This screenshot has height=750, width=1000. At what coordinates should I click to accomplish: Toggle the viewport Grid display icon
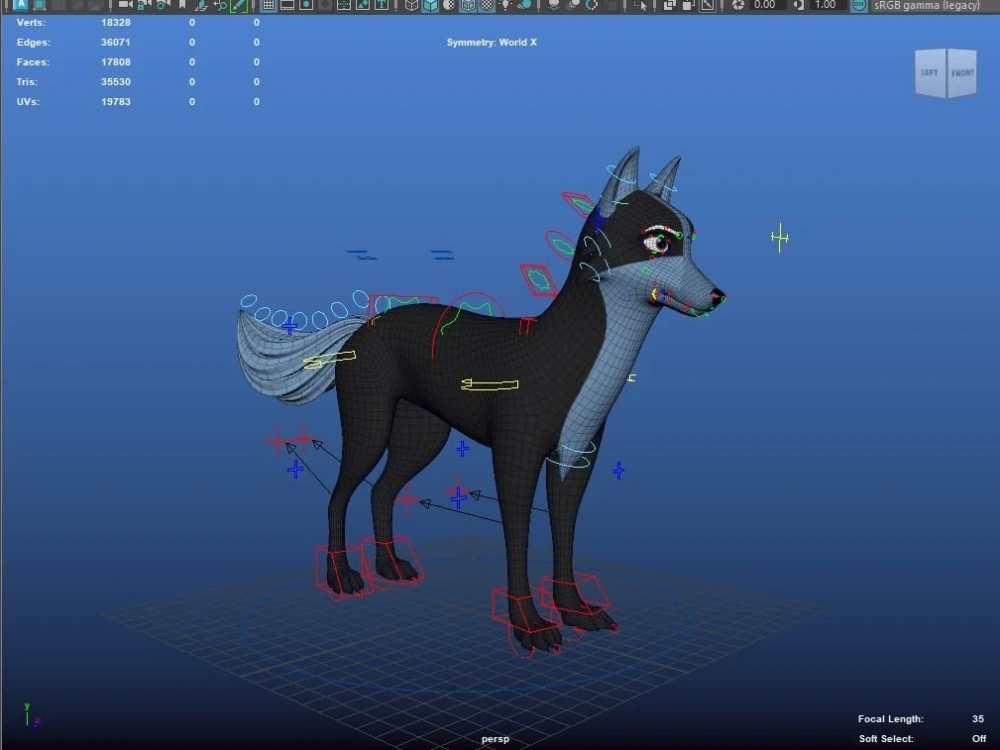[268, 4]
